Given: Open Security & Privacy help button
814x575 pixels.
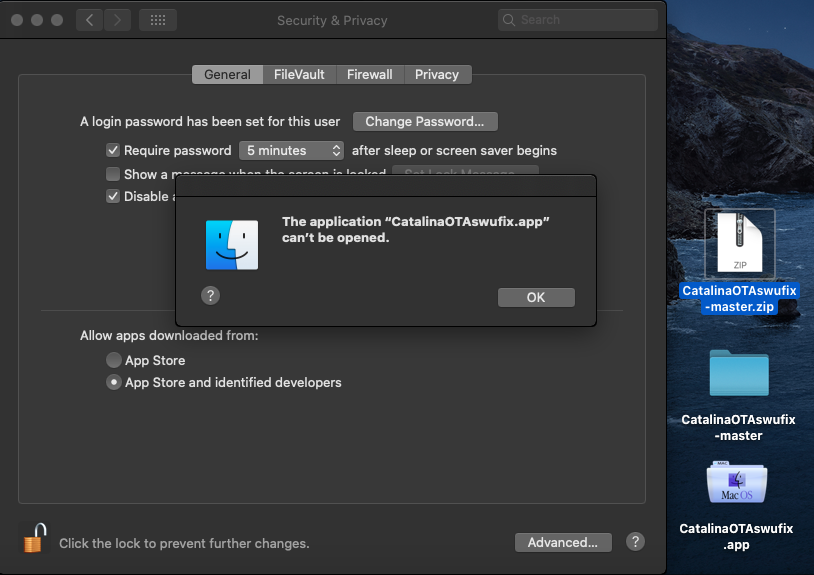Looking at the screenshot, I should tap(635, 542).
